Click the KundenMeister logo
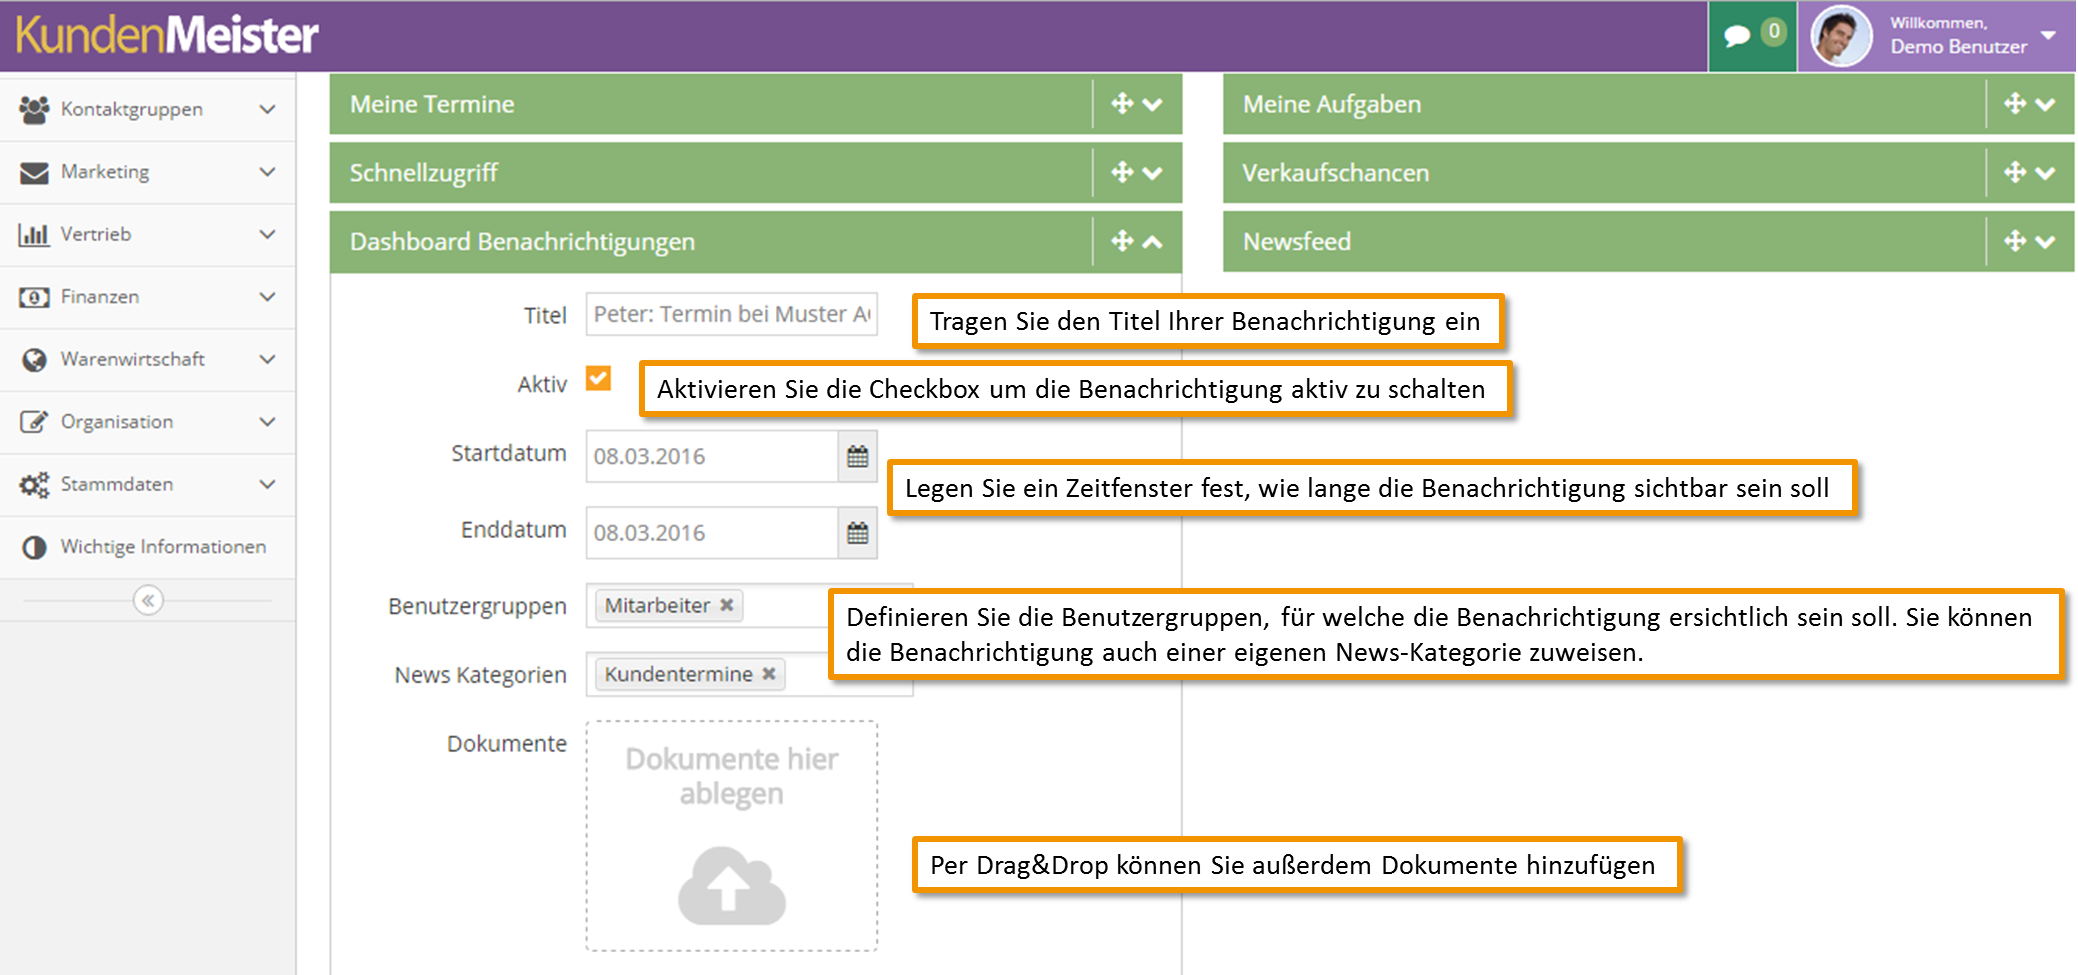The image size is (2078, 975). tap(167, 36)
